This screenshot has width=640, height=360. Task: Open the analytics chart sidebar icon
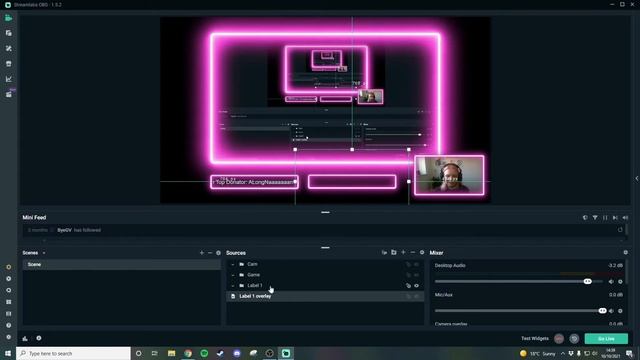coord(9,79)
